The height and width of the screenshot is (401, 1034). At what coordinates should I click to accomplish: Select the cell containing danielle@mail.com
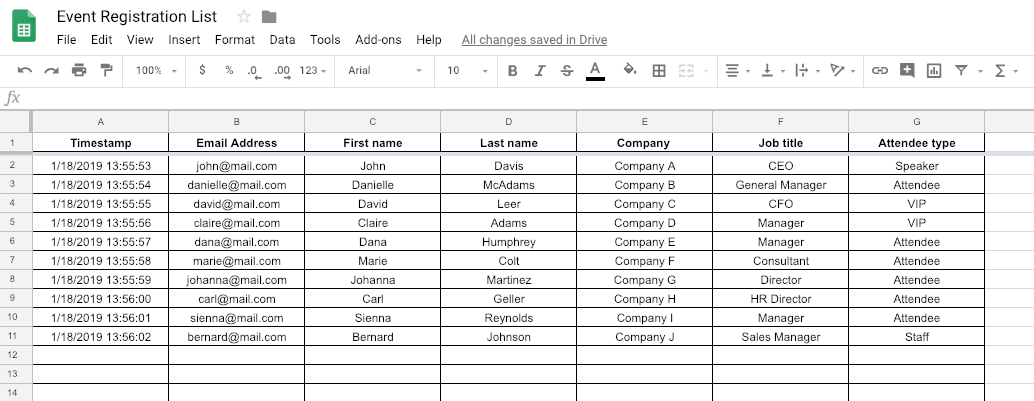coord(237,185)
